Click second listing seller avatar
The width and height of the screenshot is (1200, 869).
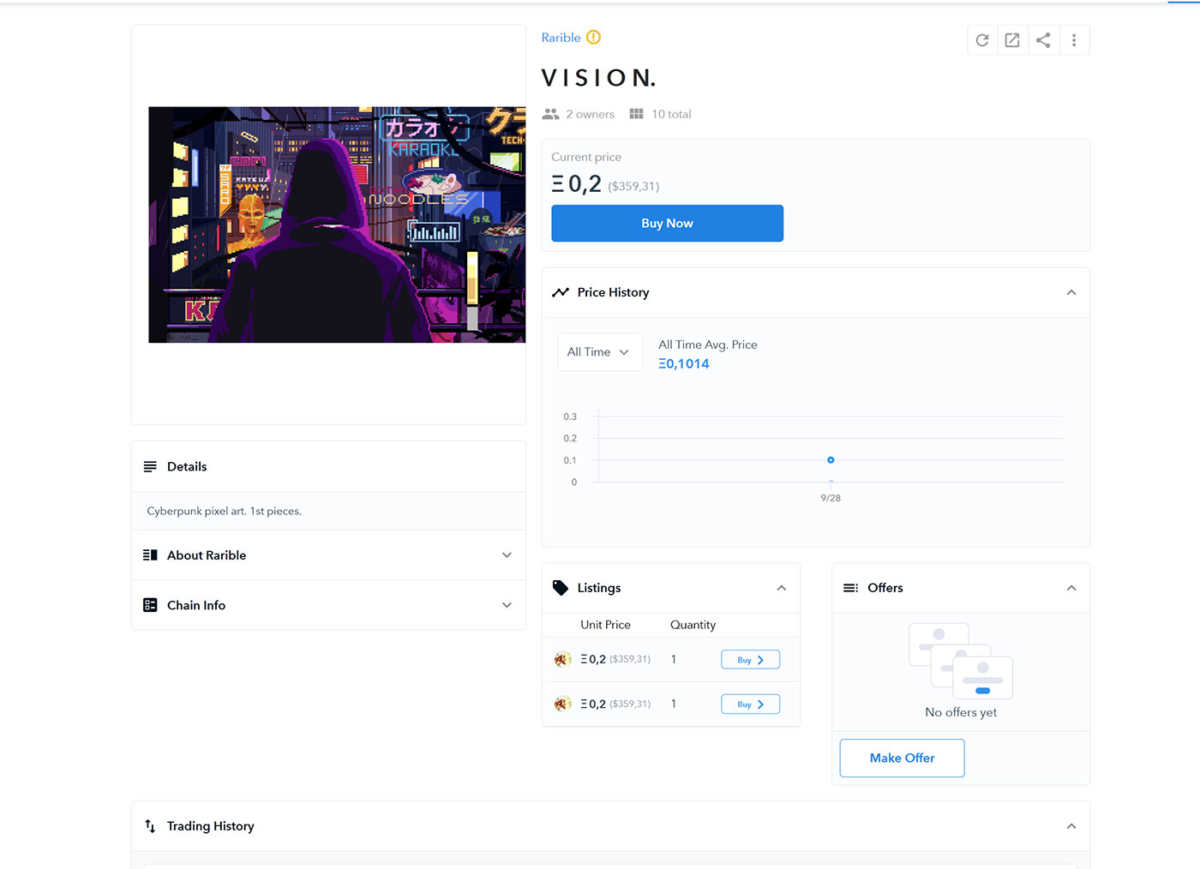coord(563,704)
